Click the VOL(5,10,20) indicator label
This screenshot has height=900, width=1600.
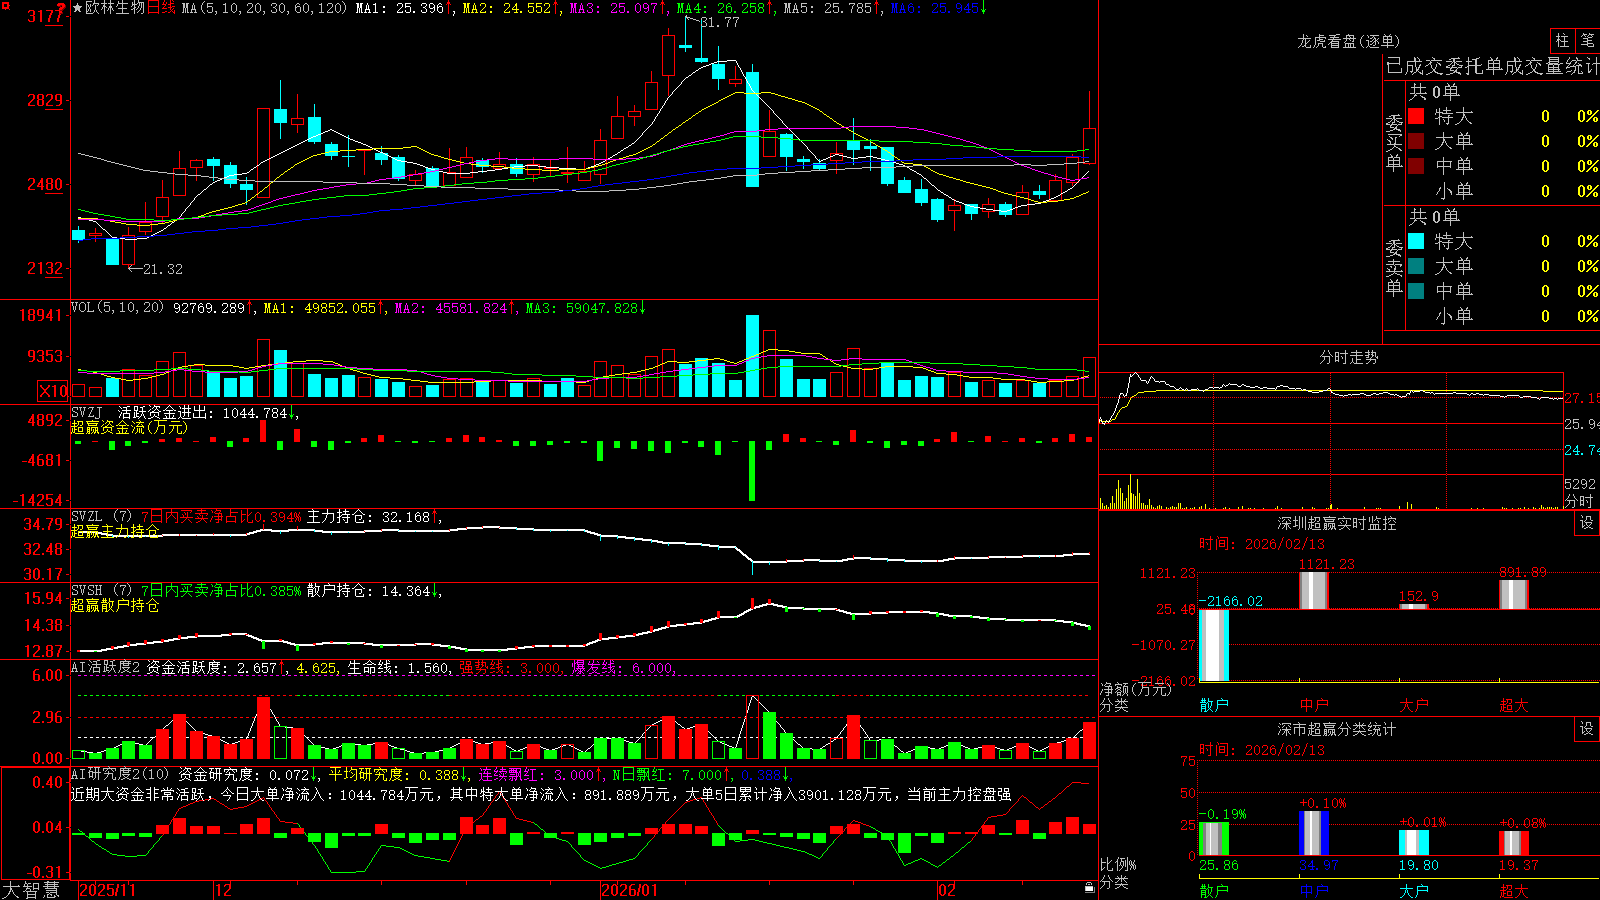click(117, 308)
